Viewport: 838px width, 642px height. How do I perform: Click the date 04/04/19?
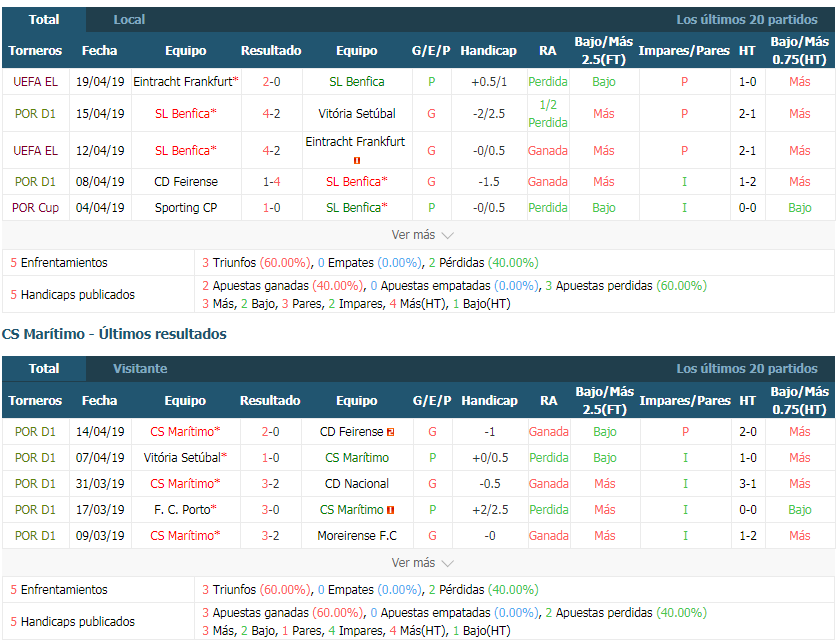(x=100, y=208)
